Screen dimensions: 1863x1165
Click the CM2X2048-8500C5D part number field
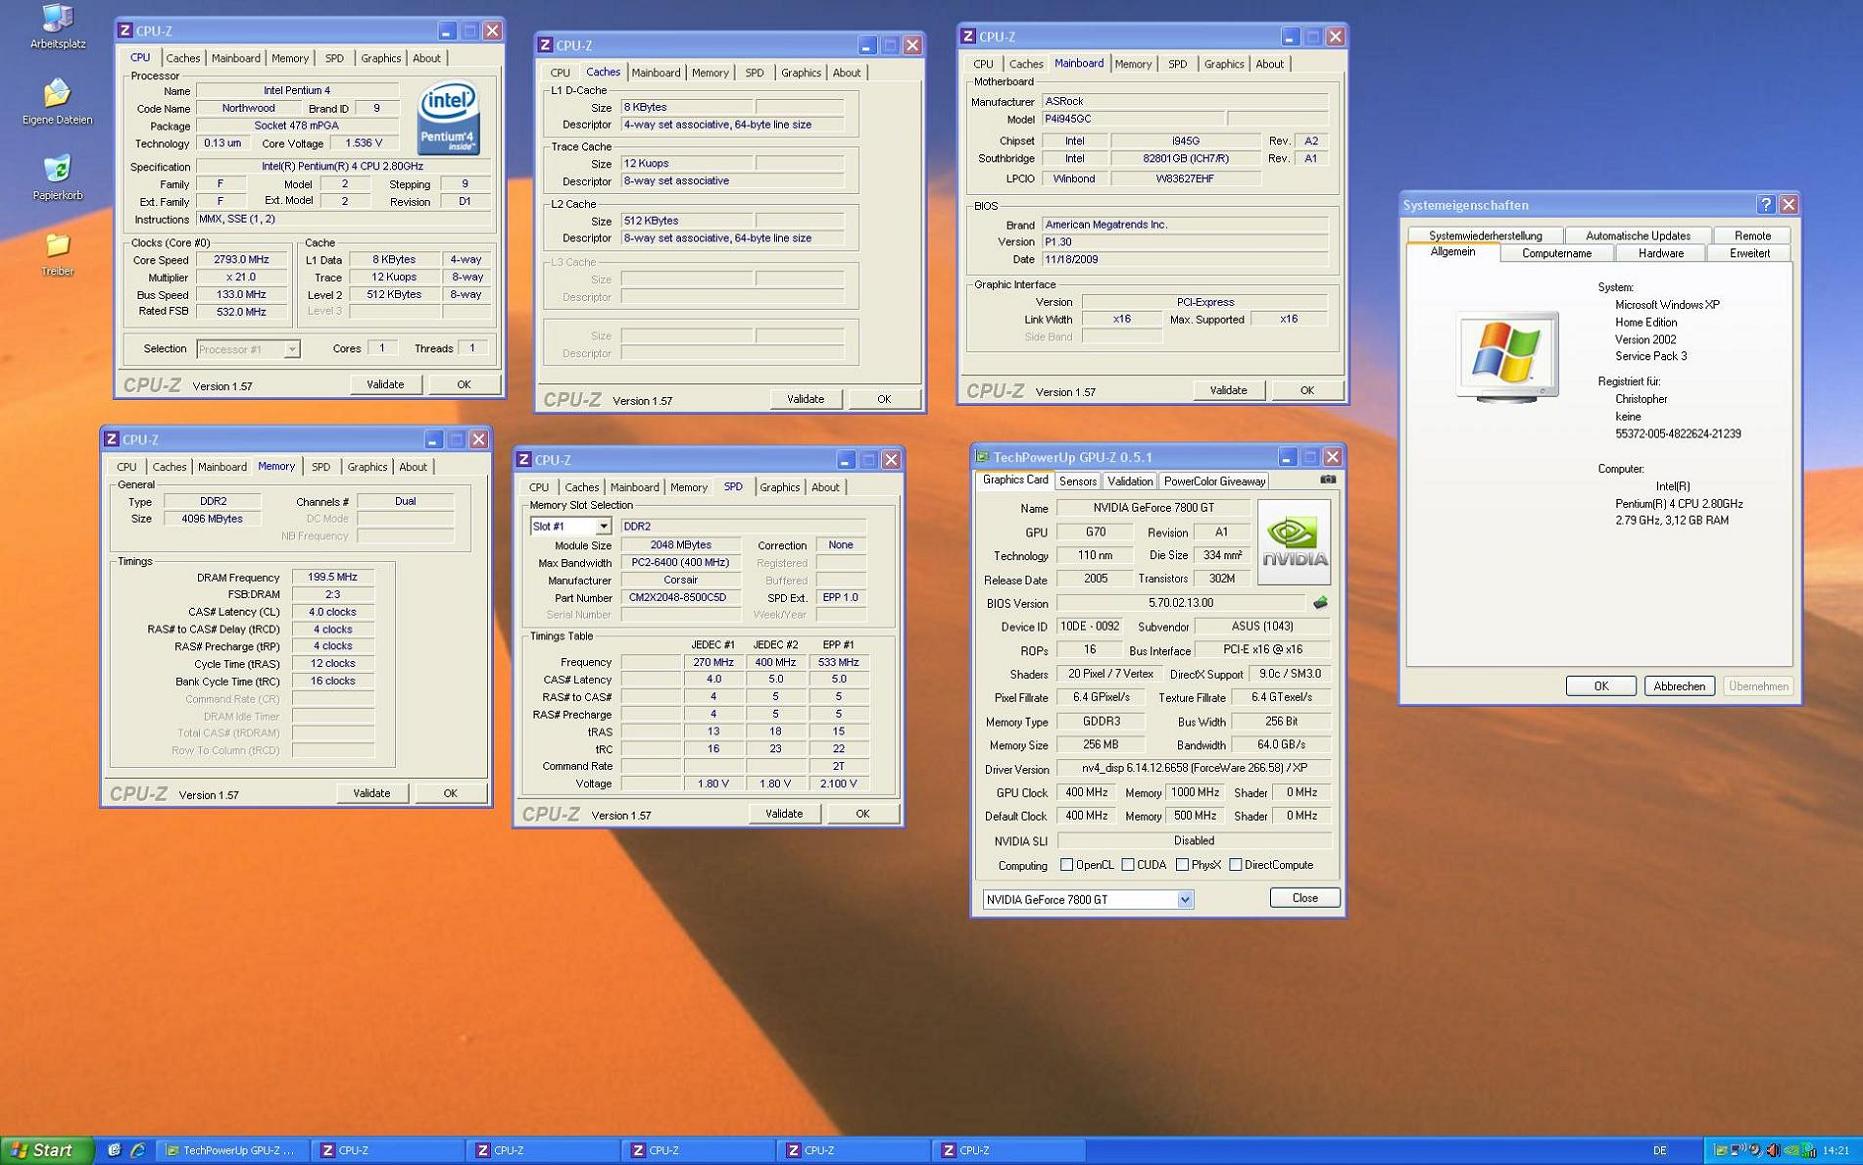[680, 597]
